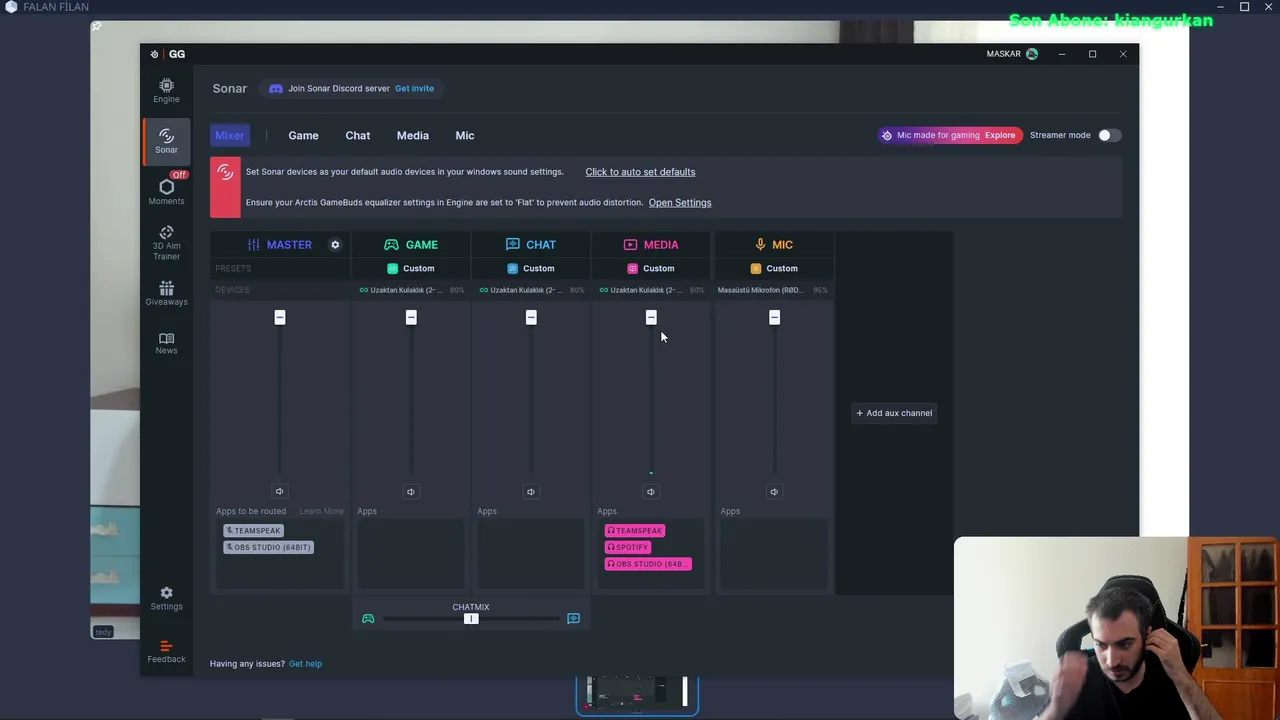This screenshot has width=1280, height=720.
Task: Click the Master volume slider handle
Action: [x=280, y=317]
